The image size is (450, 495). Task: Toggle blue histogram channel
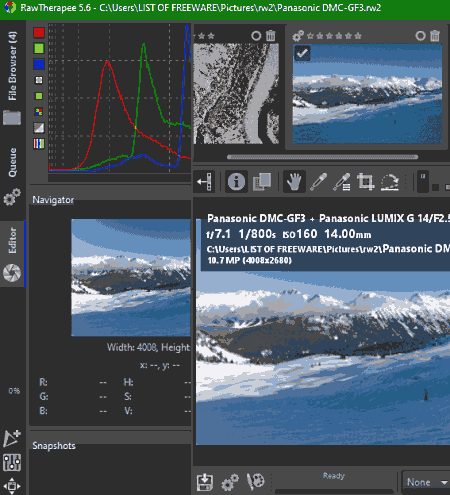[x=39, y=64]
